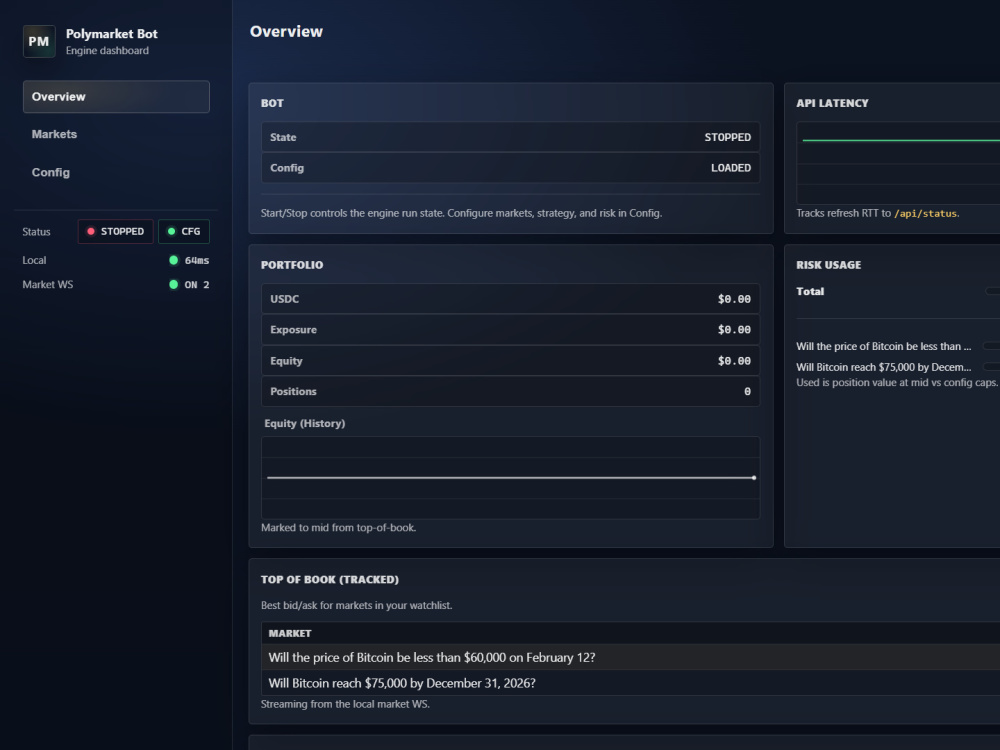Click 'Marked to mid from top-of-book.' note
This screenshot has width=1000, height=750.
[339, 528]
